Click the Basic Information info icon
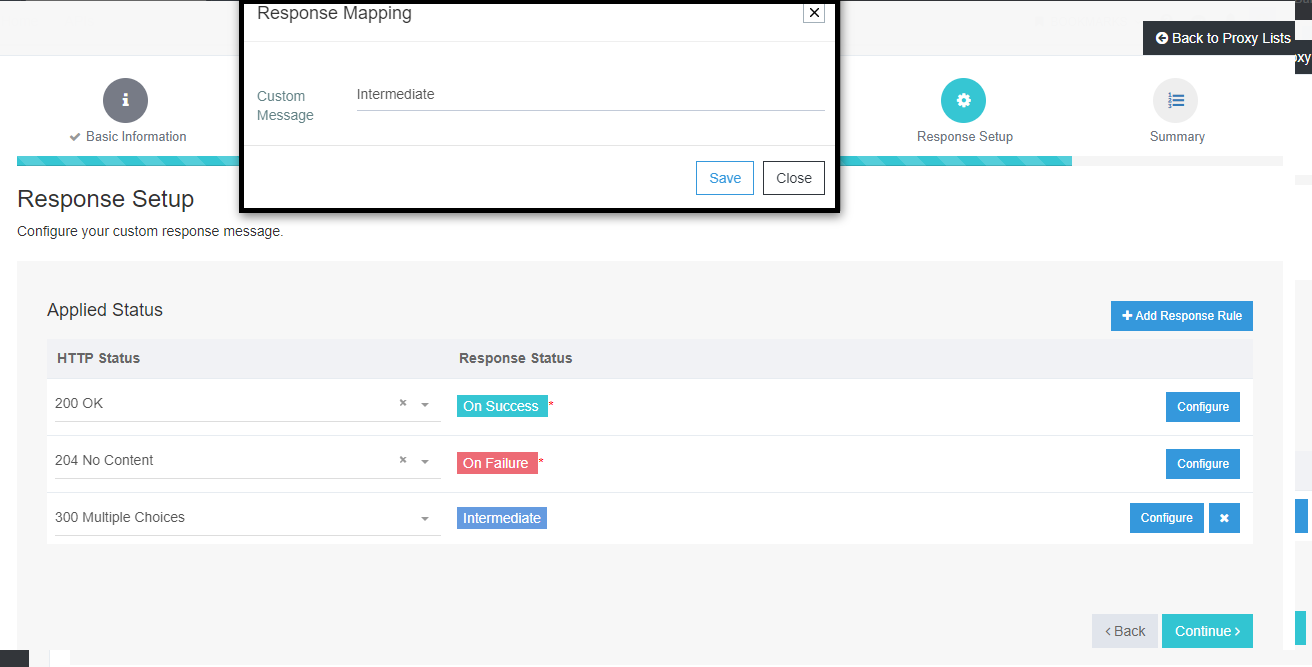 (x=125, y=100)
